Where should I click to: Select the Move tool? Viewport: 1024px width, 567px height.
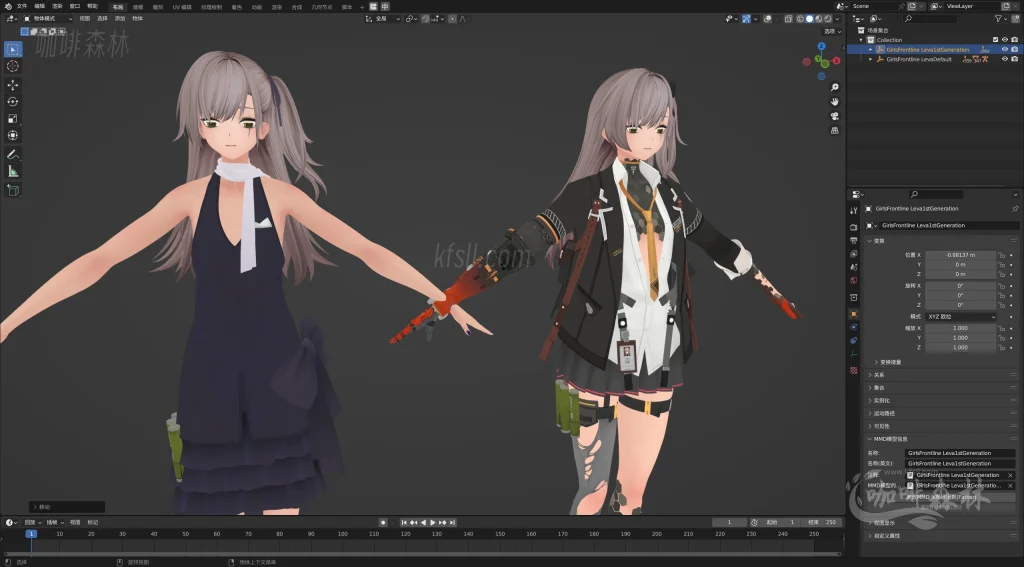[13, 85]
